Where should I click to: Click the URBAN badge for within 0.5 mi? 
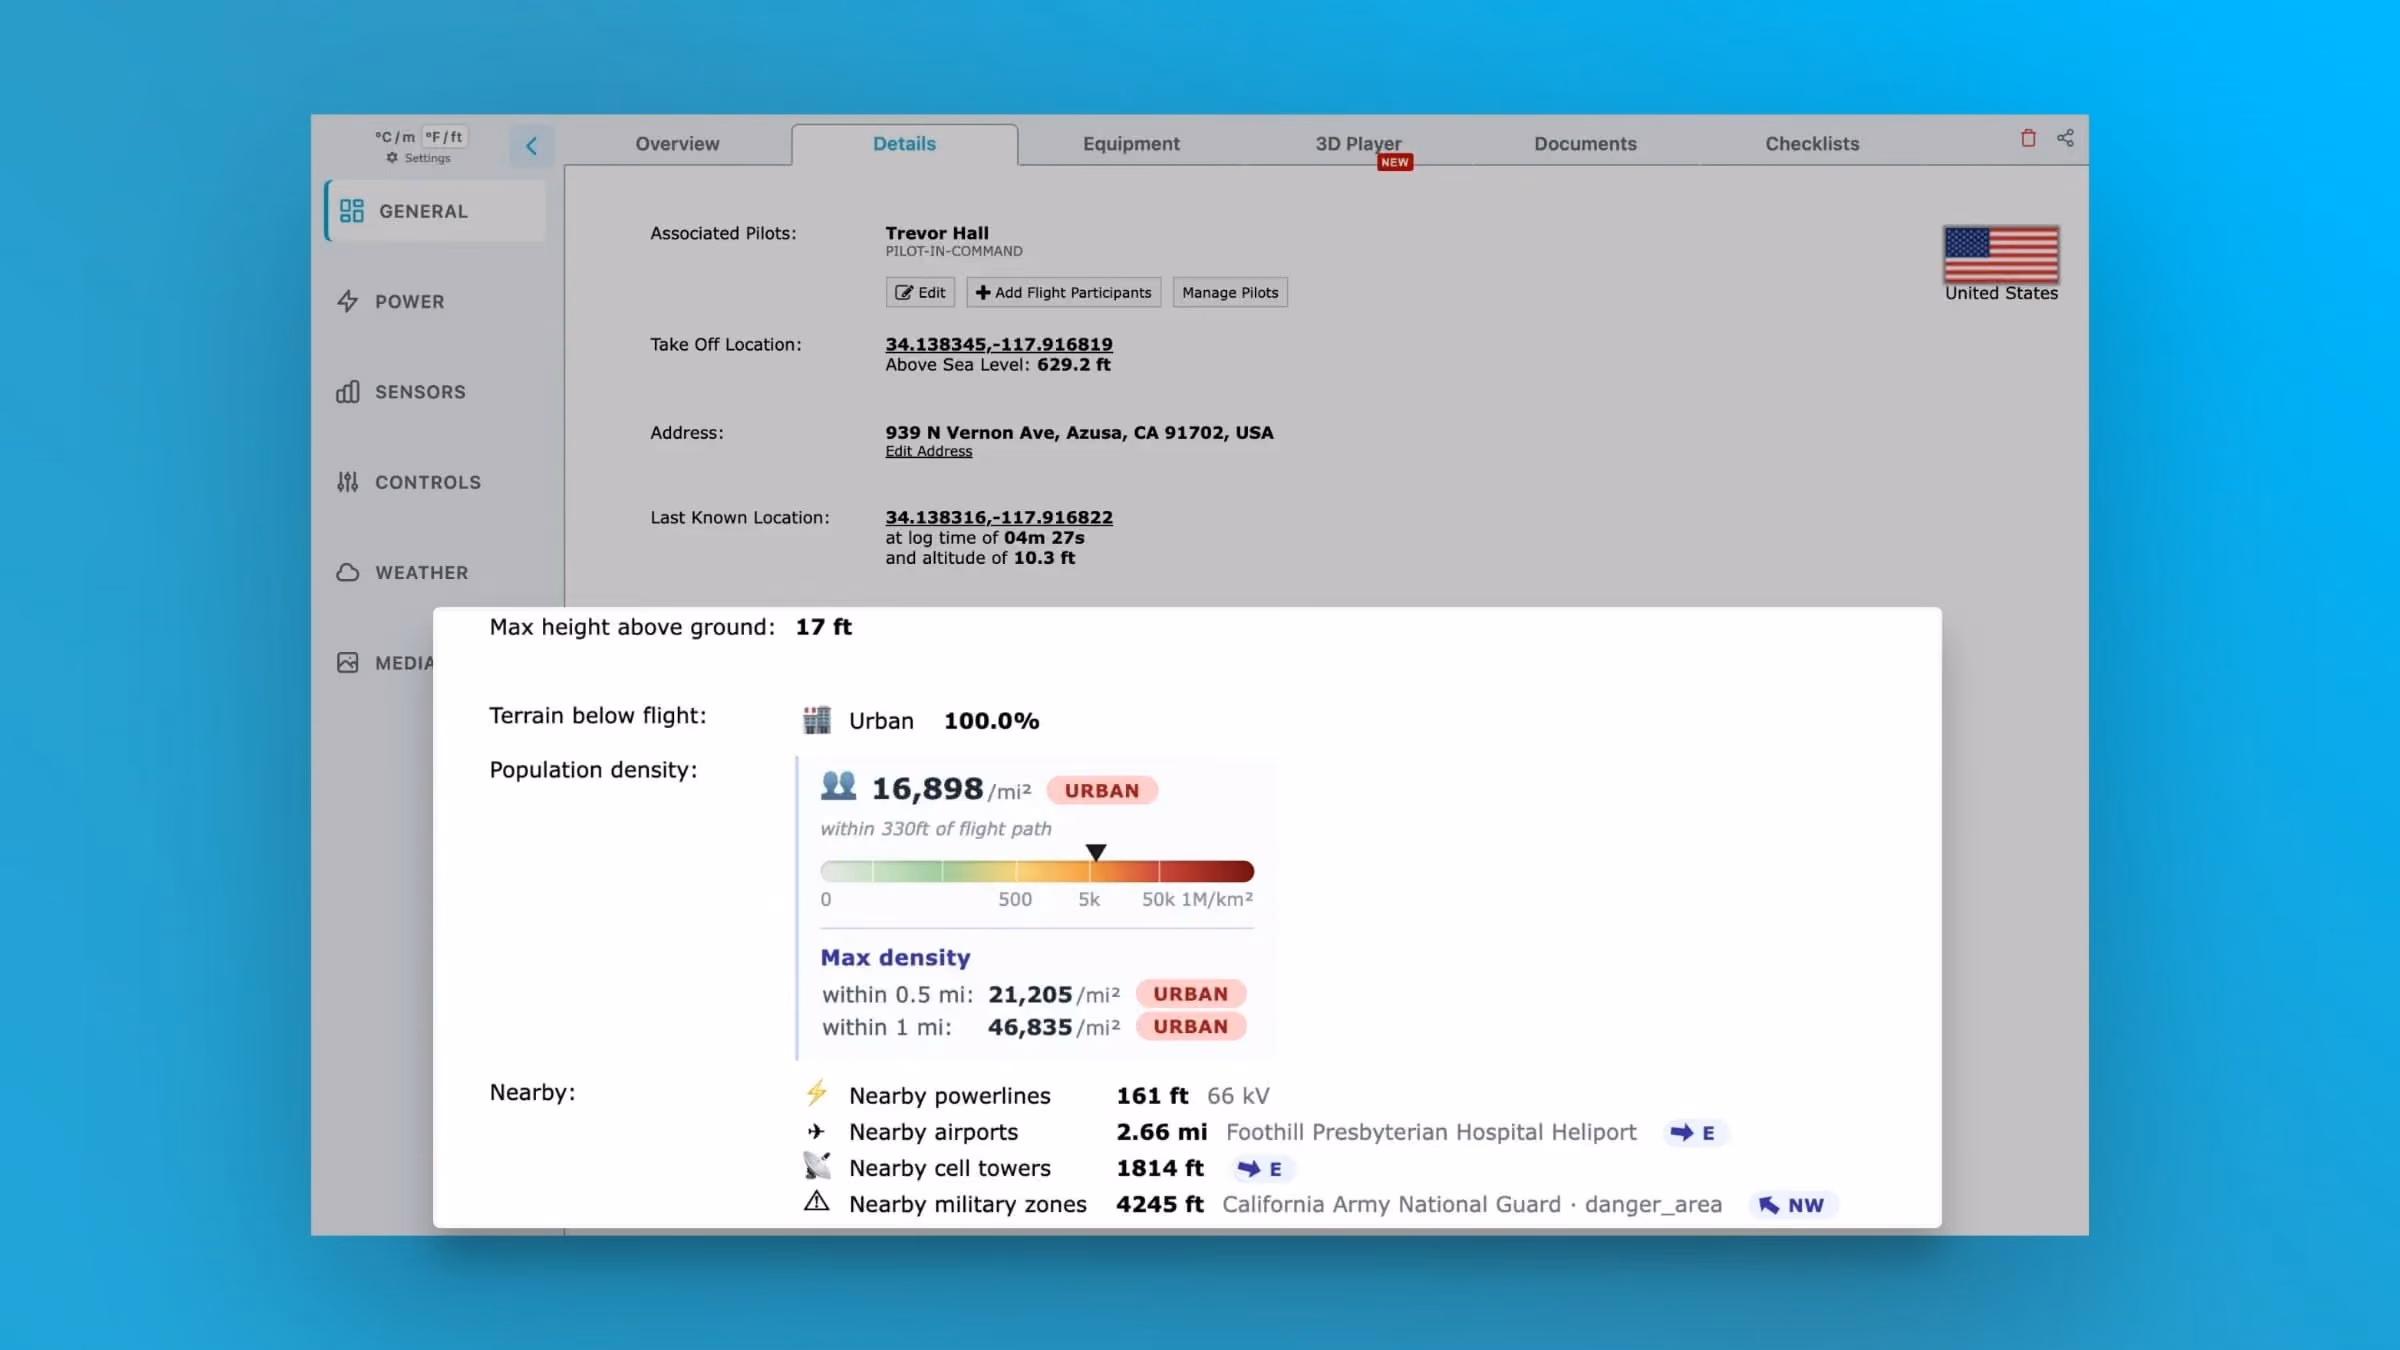coord(1190,994)
